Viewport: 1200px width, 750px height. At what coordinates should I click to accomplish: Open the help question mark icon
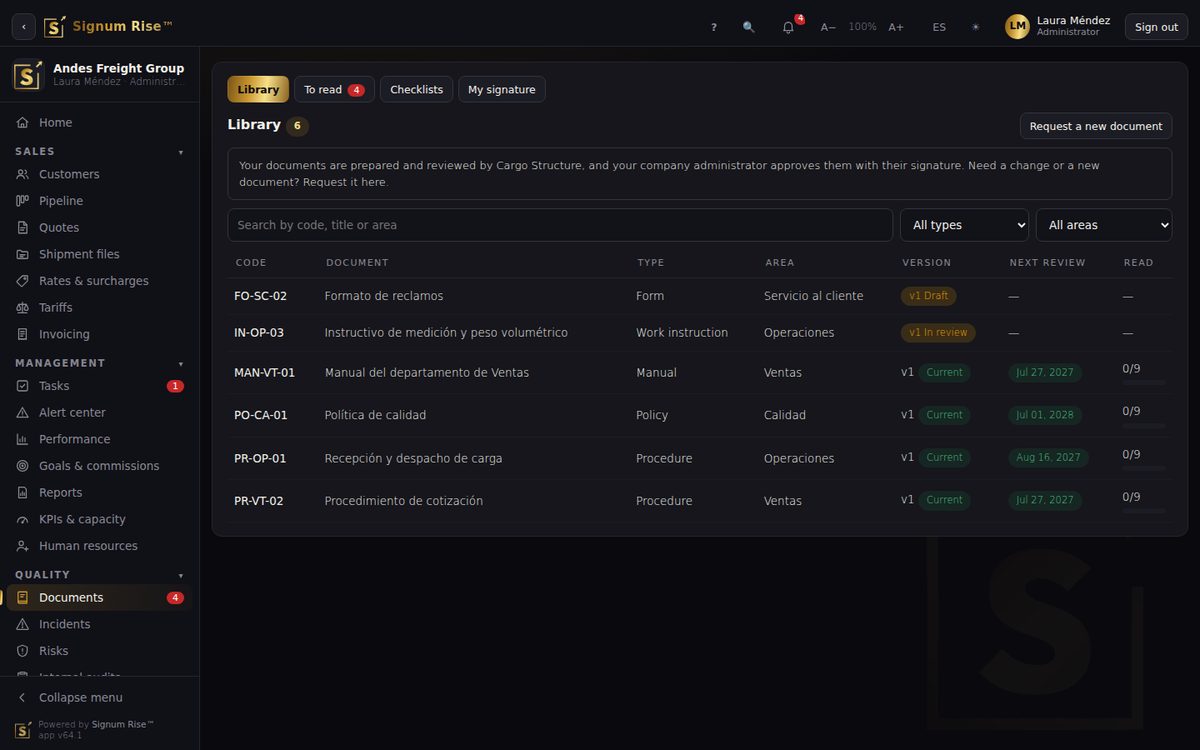714,27
